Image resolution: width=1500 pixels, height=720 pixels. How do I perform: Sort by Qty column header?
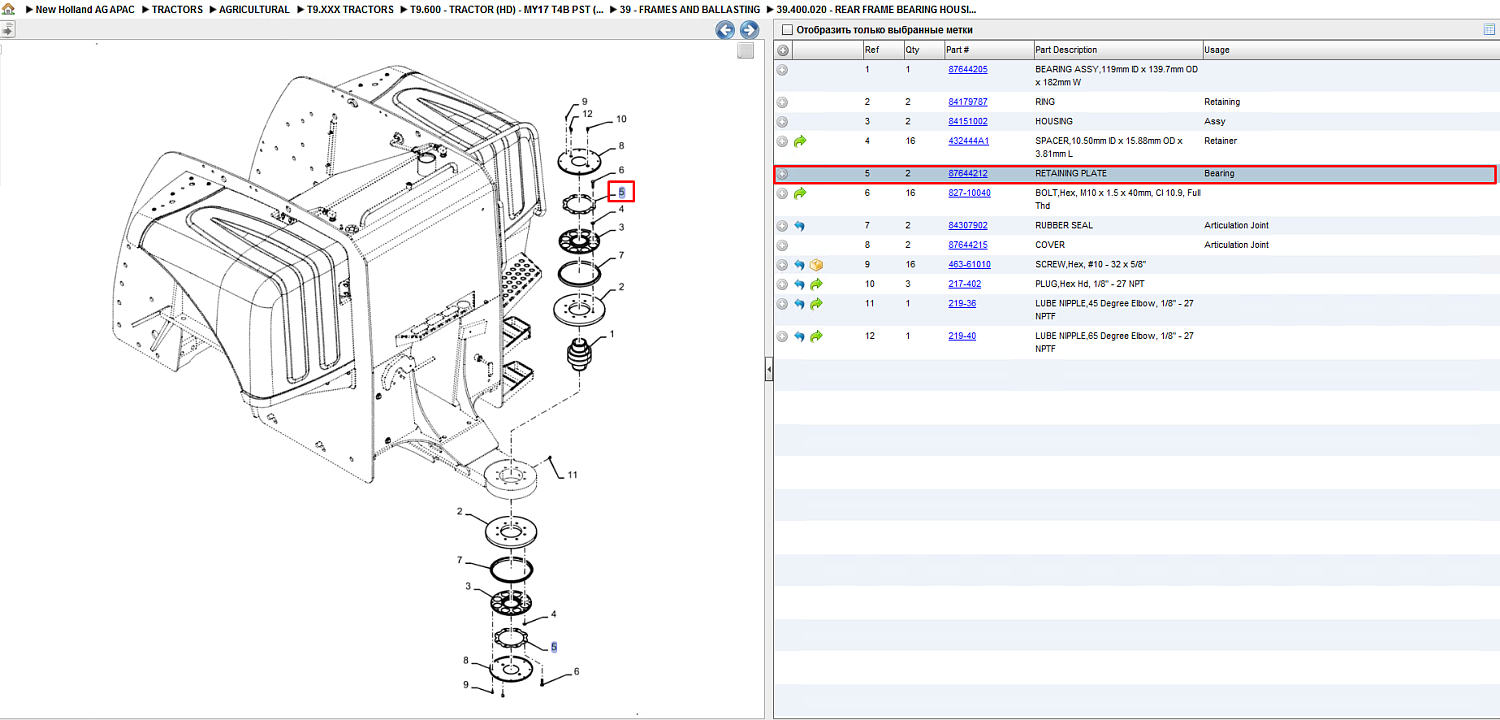[x=923, y=50]
